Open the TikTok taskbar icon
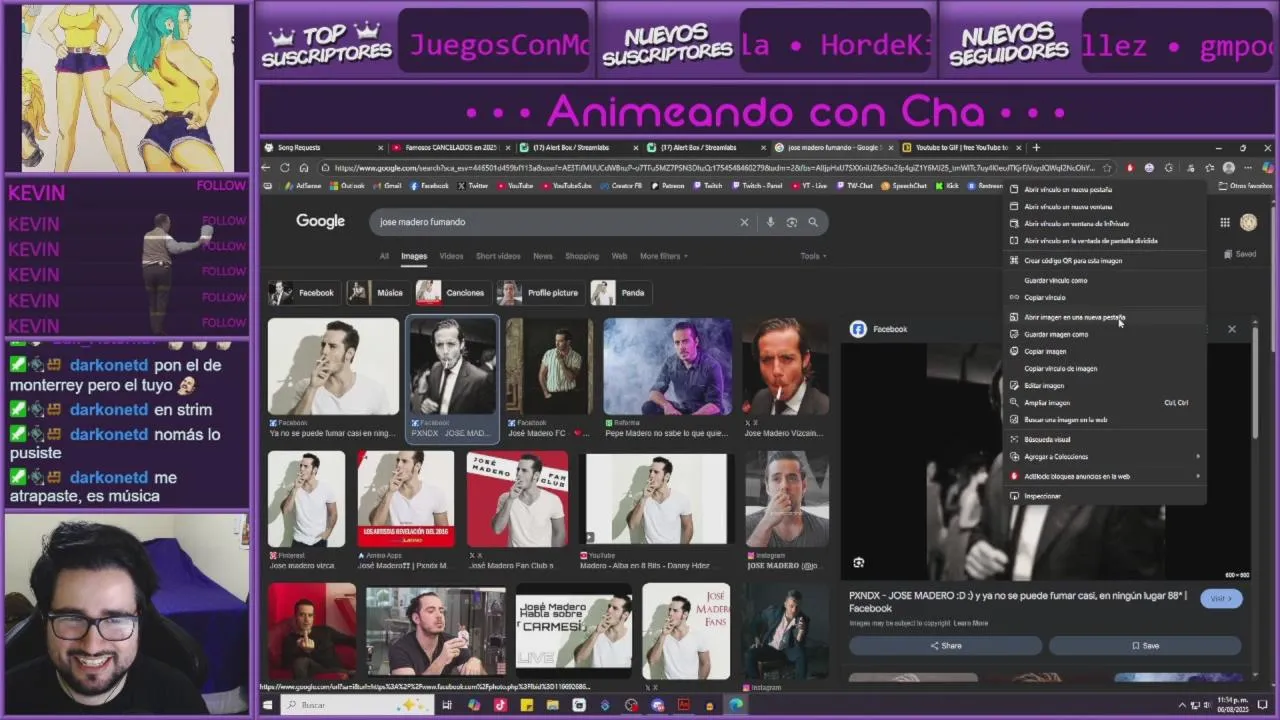 (500, 705)
